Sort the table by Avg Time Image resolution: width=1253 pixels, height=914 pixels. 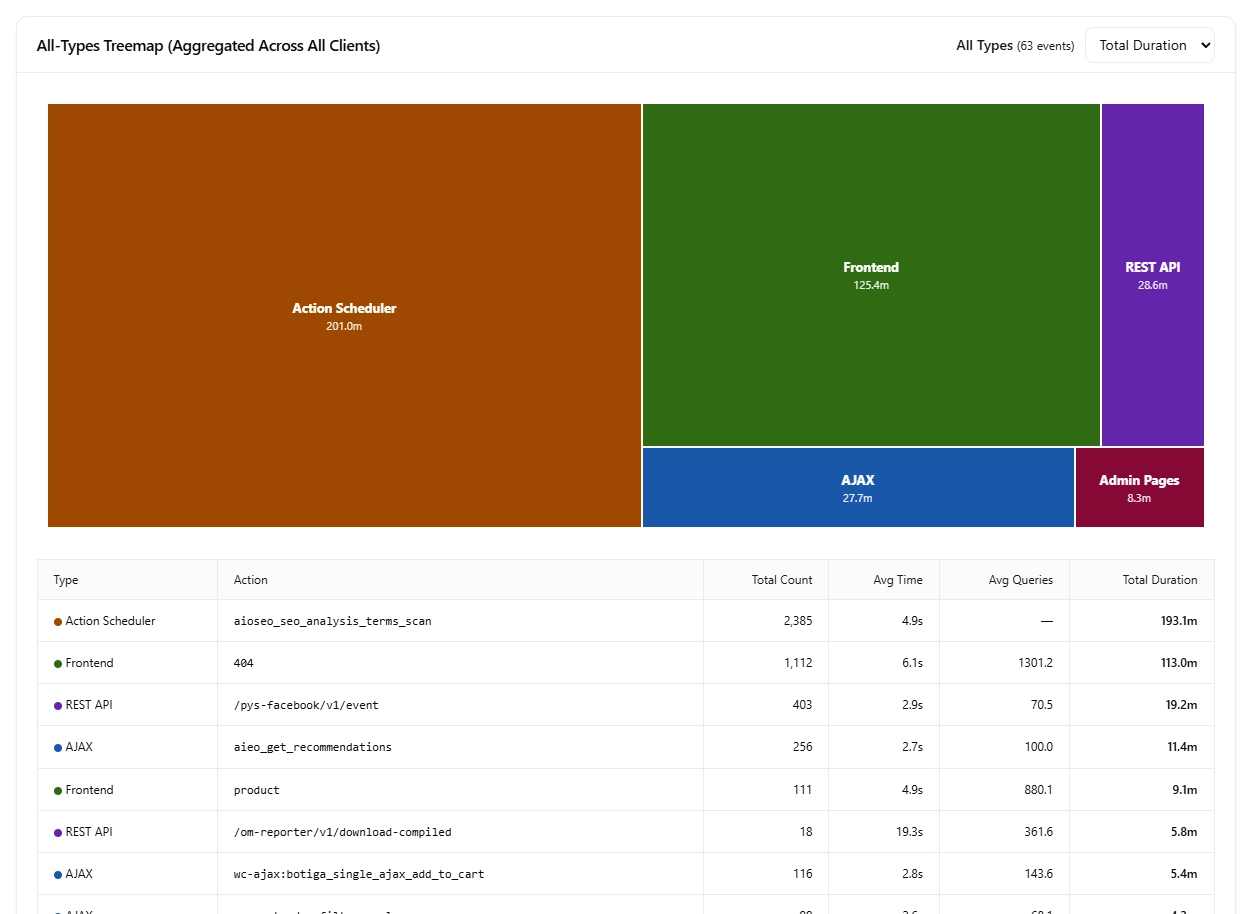click(899, 580)
